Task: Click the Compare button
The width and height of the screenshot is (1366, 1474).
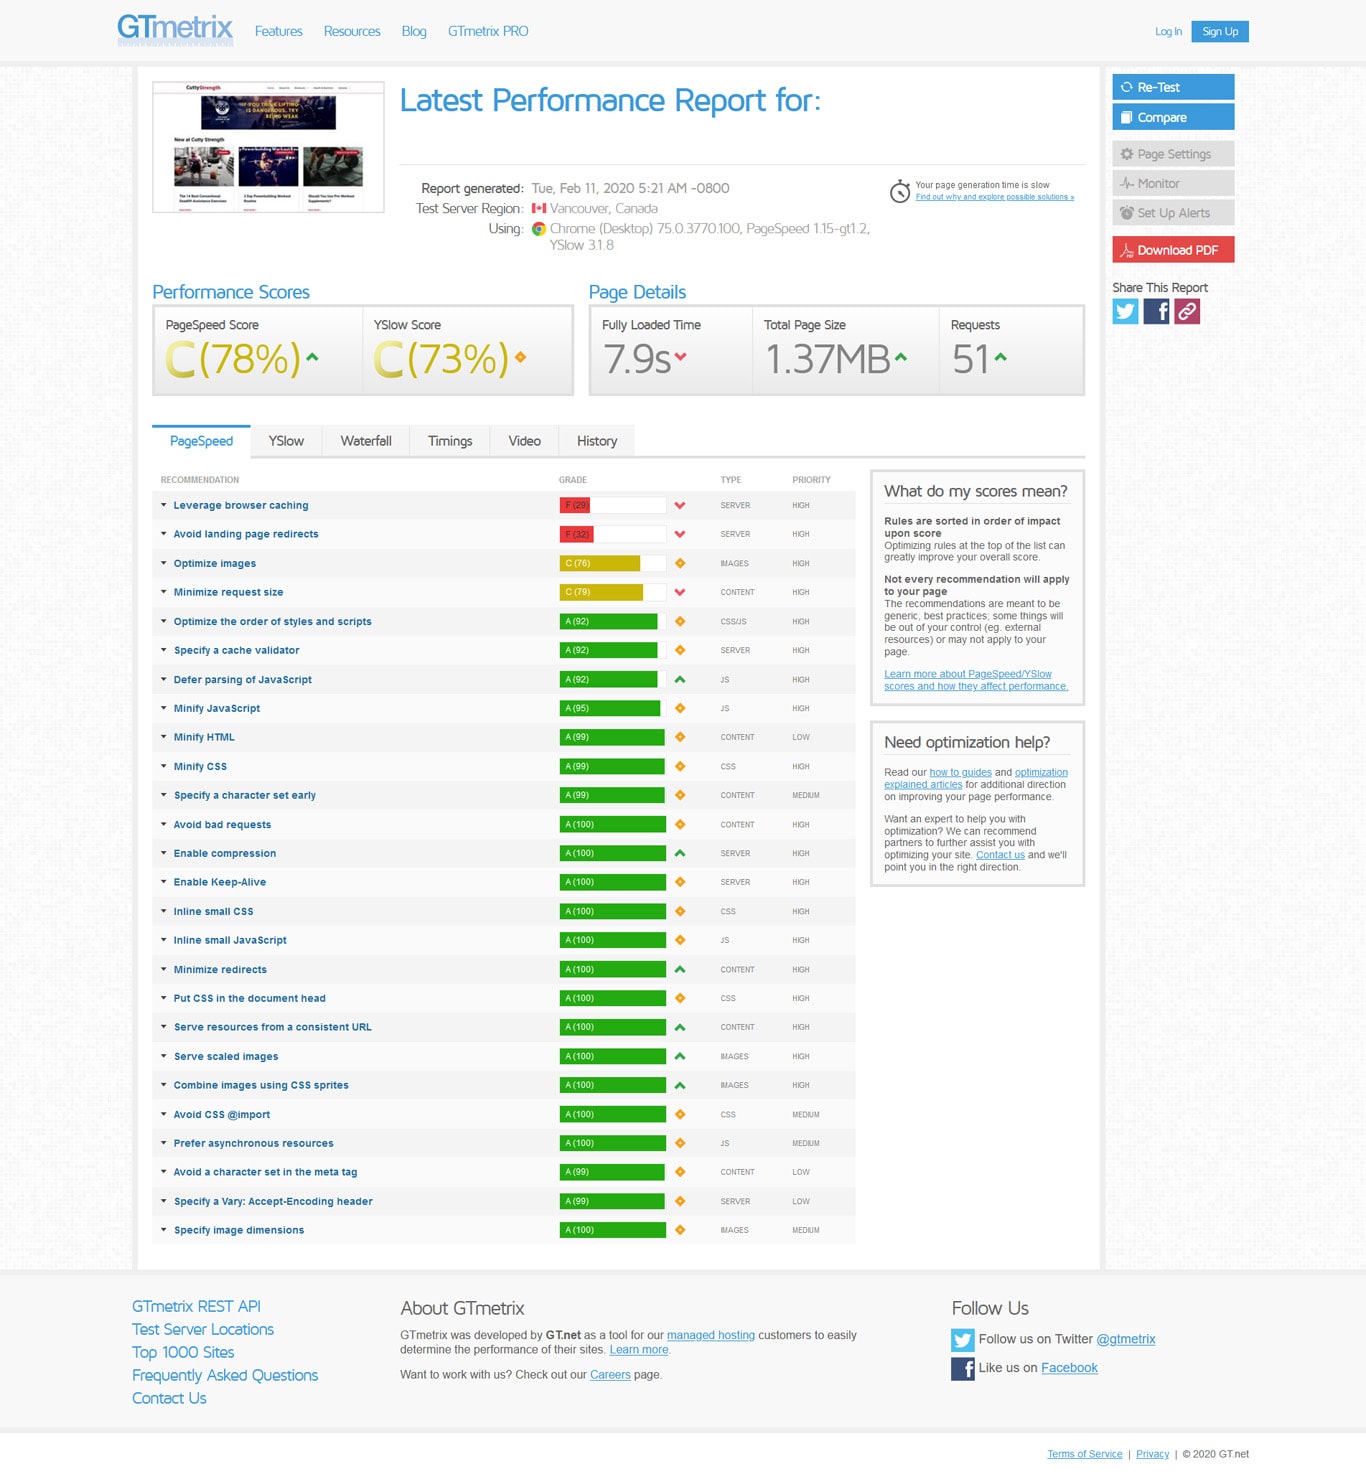Action: [x=1173, y=117]
